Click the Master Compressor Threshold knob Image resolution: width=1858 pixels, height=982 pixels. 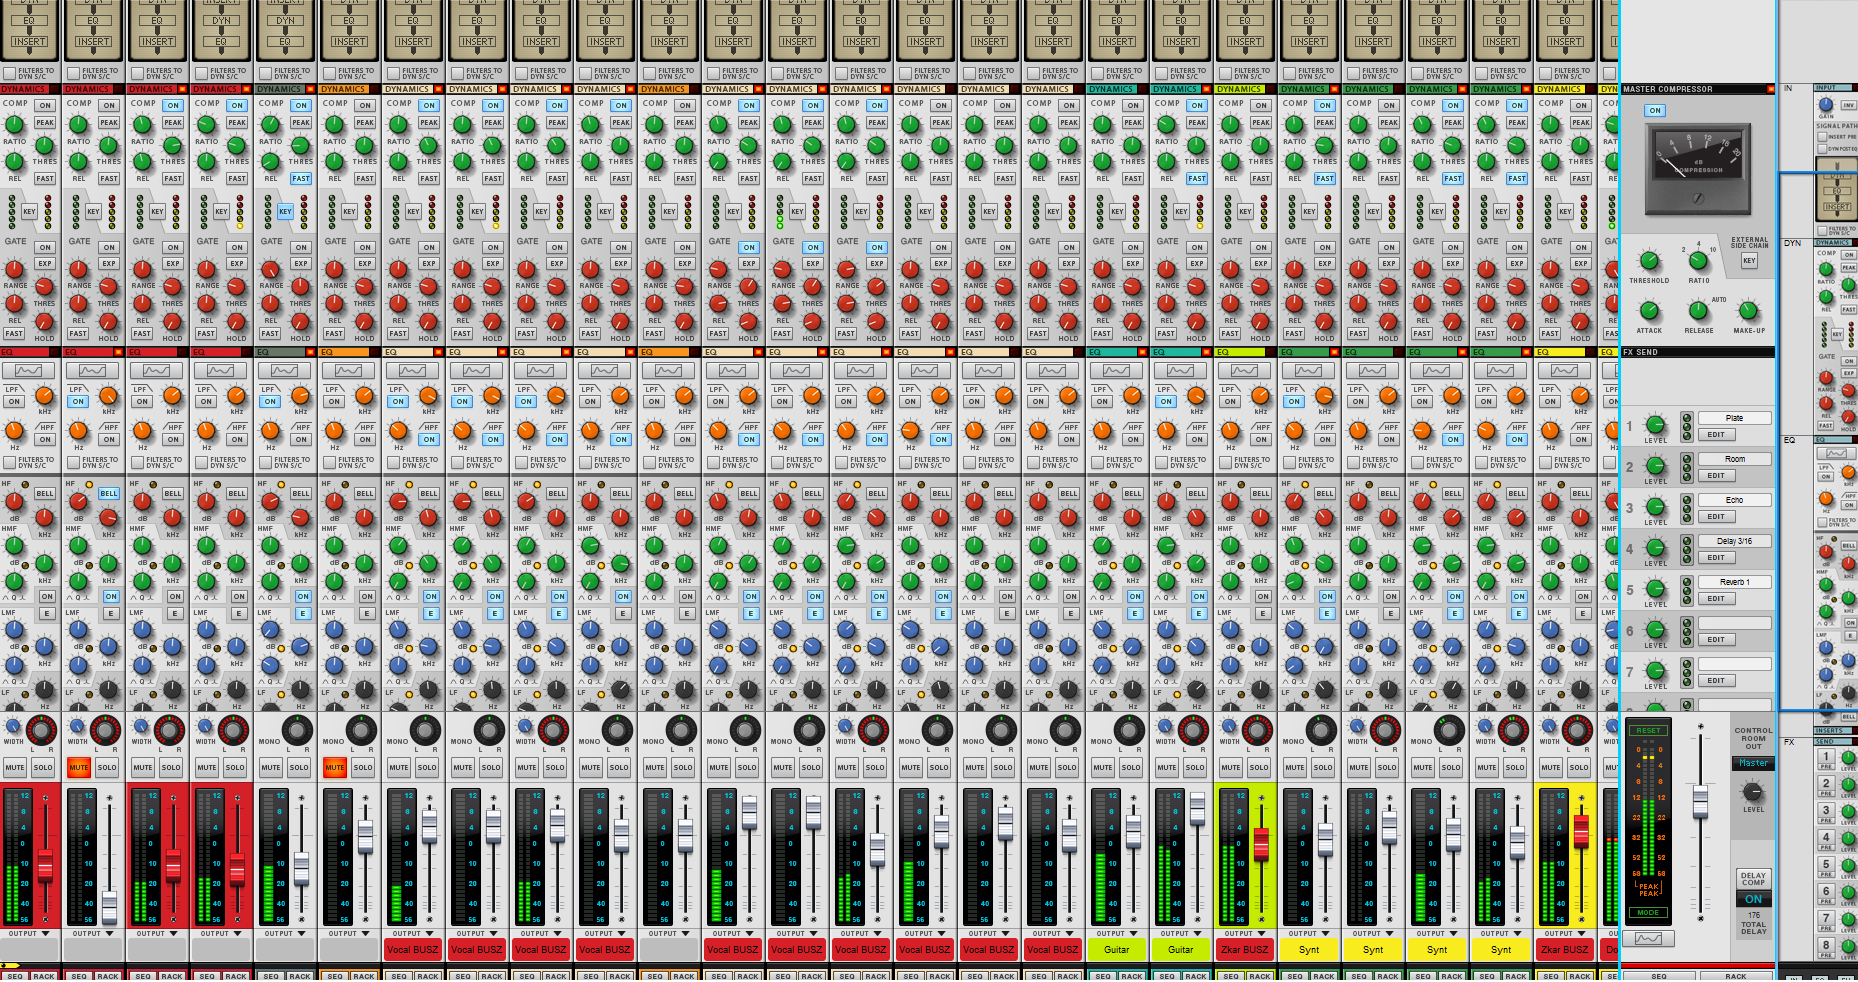(1648, 262)
